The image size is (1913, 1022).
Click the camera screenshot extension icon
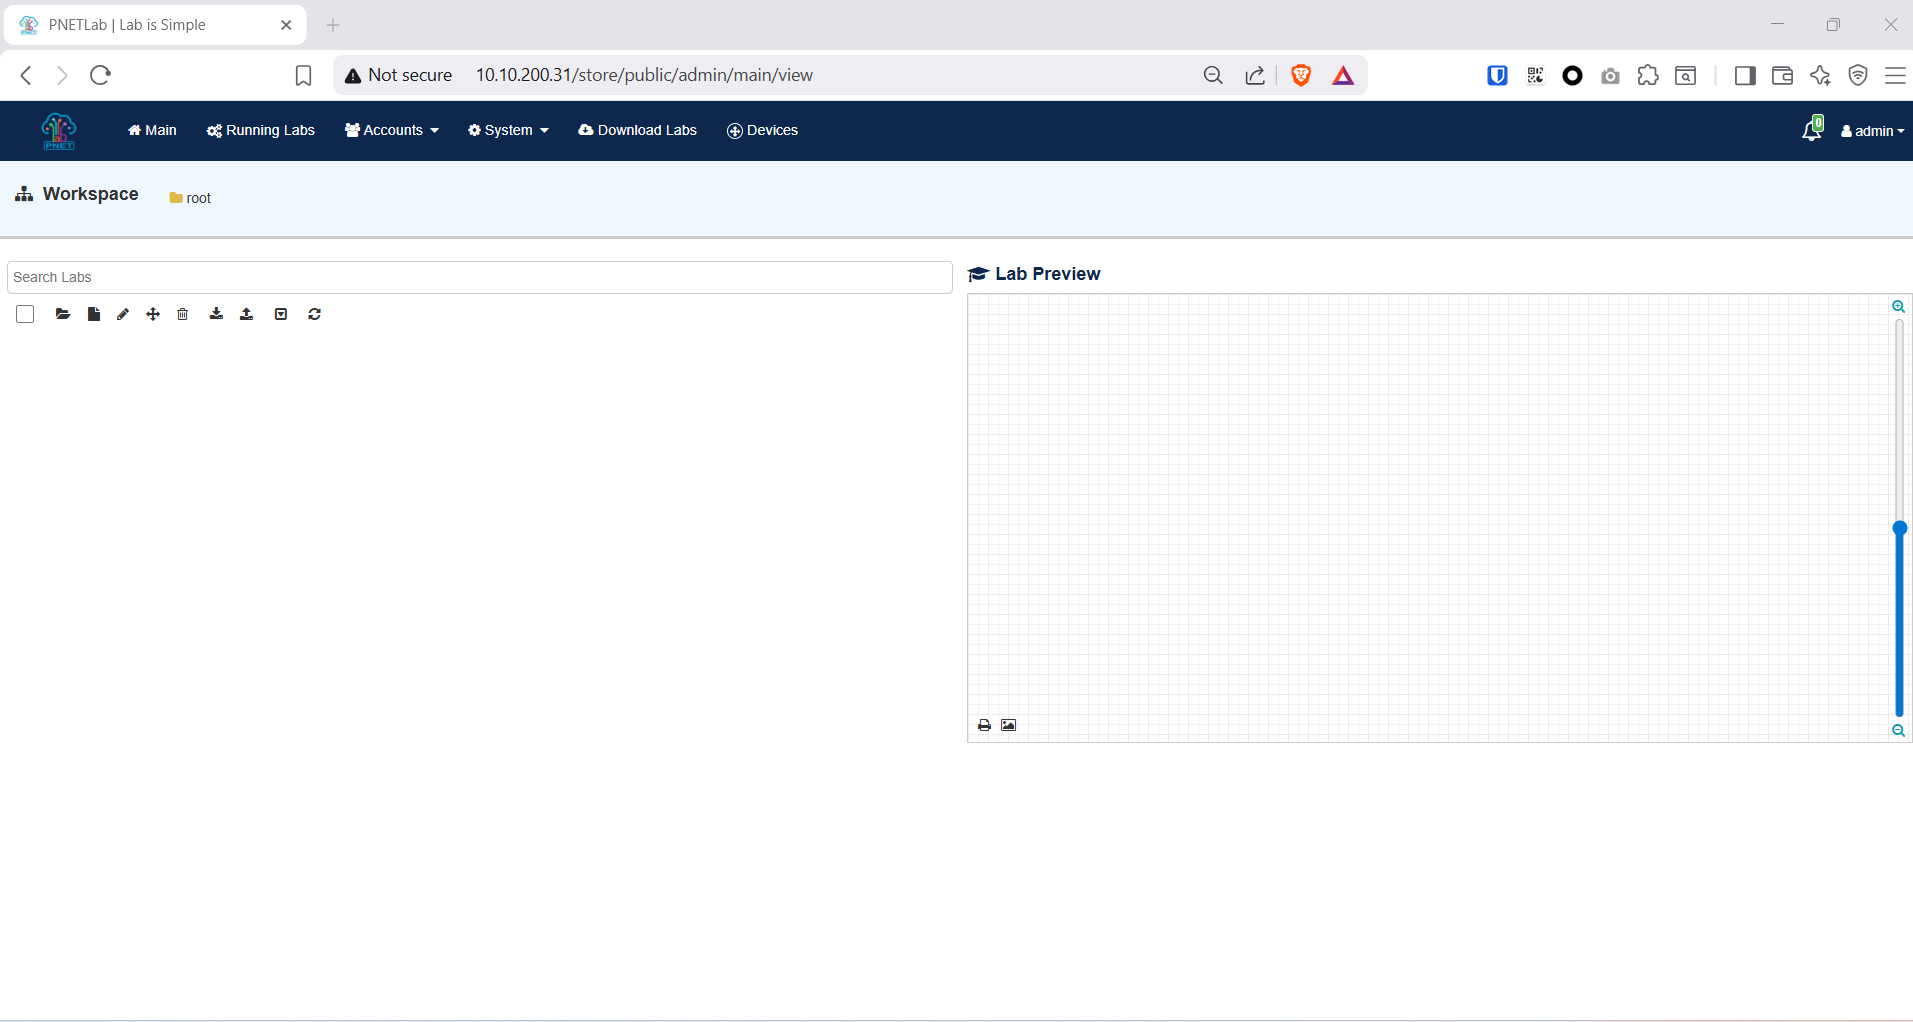pos(1610,76)
